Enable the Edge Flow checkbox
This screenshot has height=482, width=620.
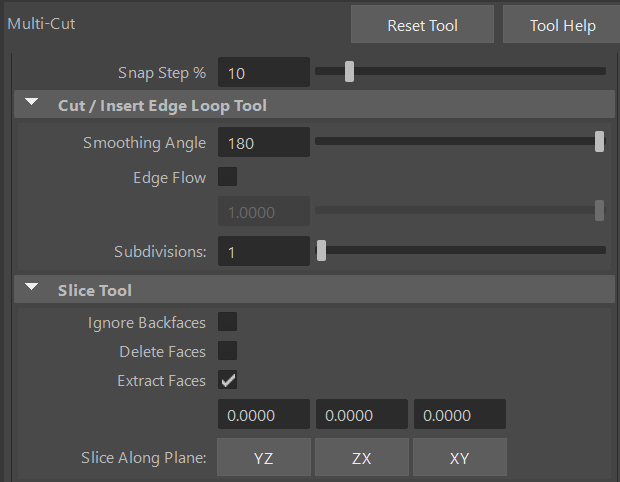tap(228, 178)
